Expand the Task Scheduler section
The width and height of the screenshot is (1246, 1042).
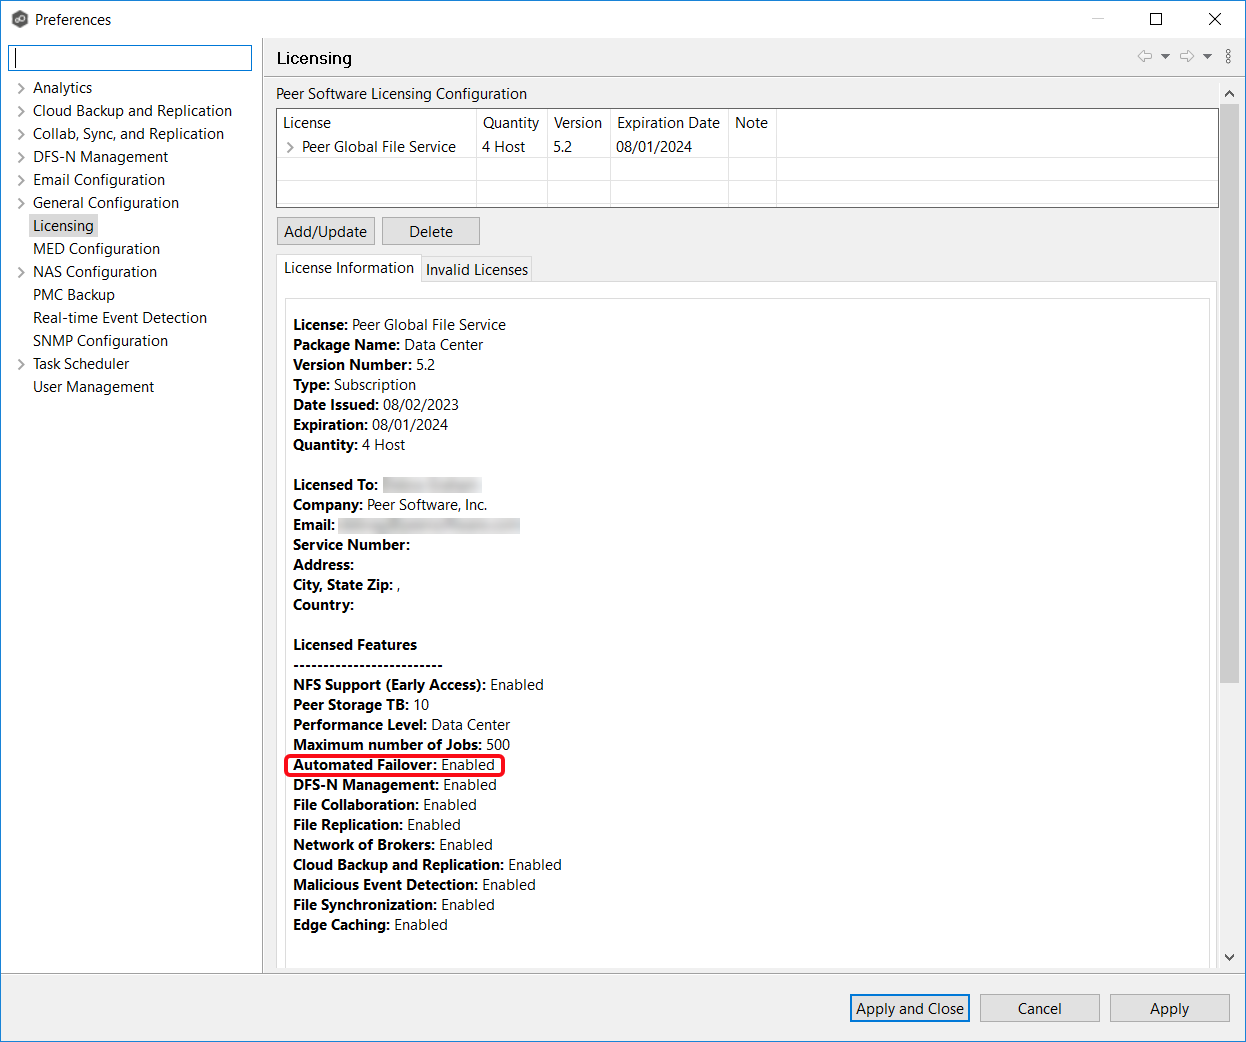tap(19, 363)
